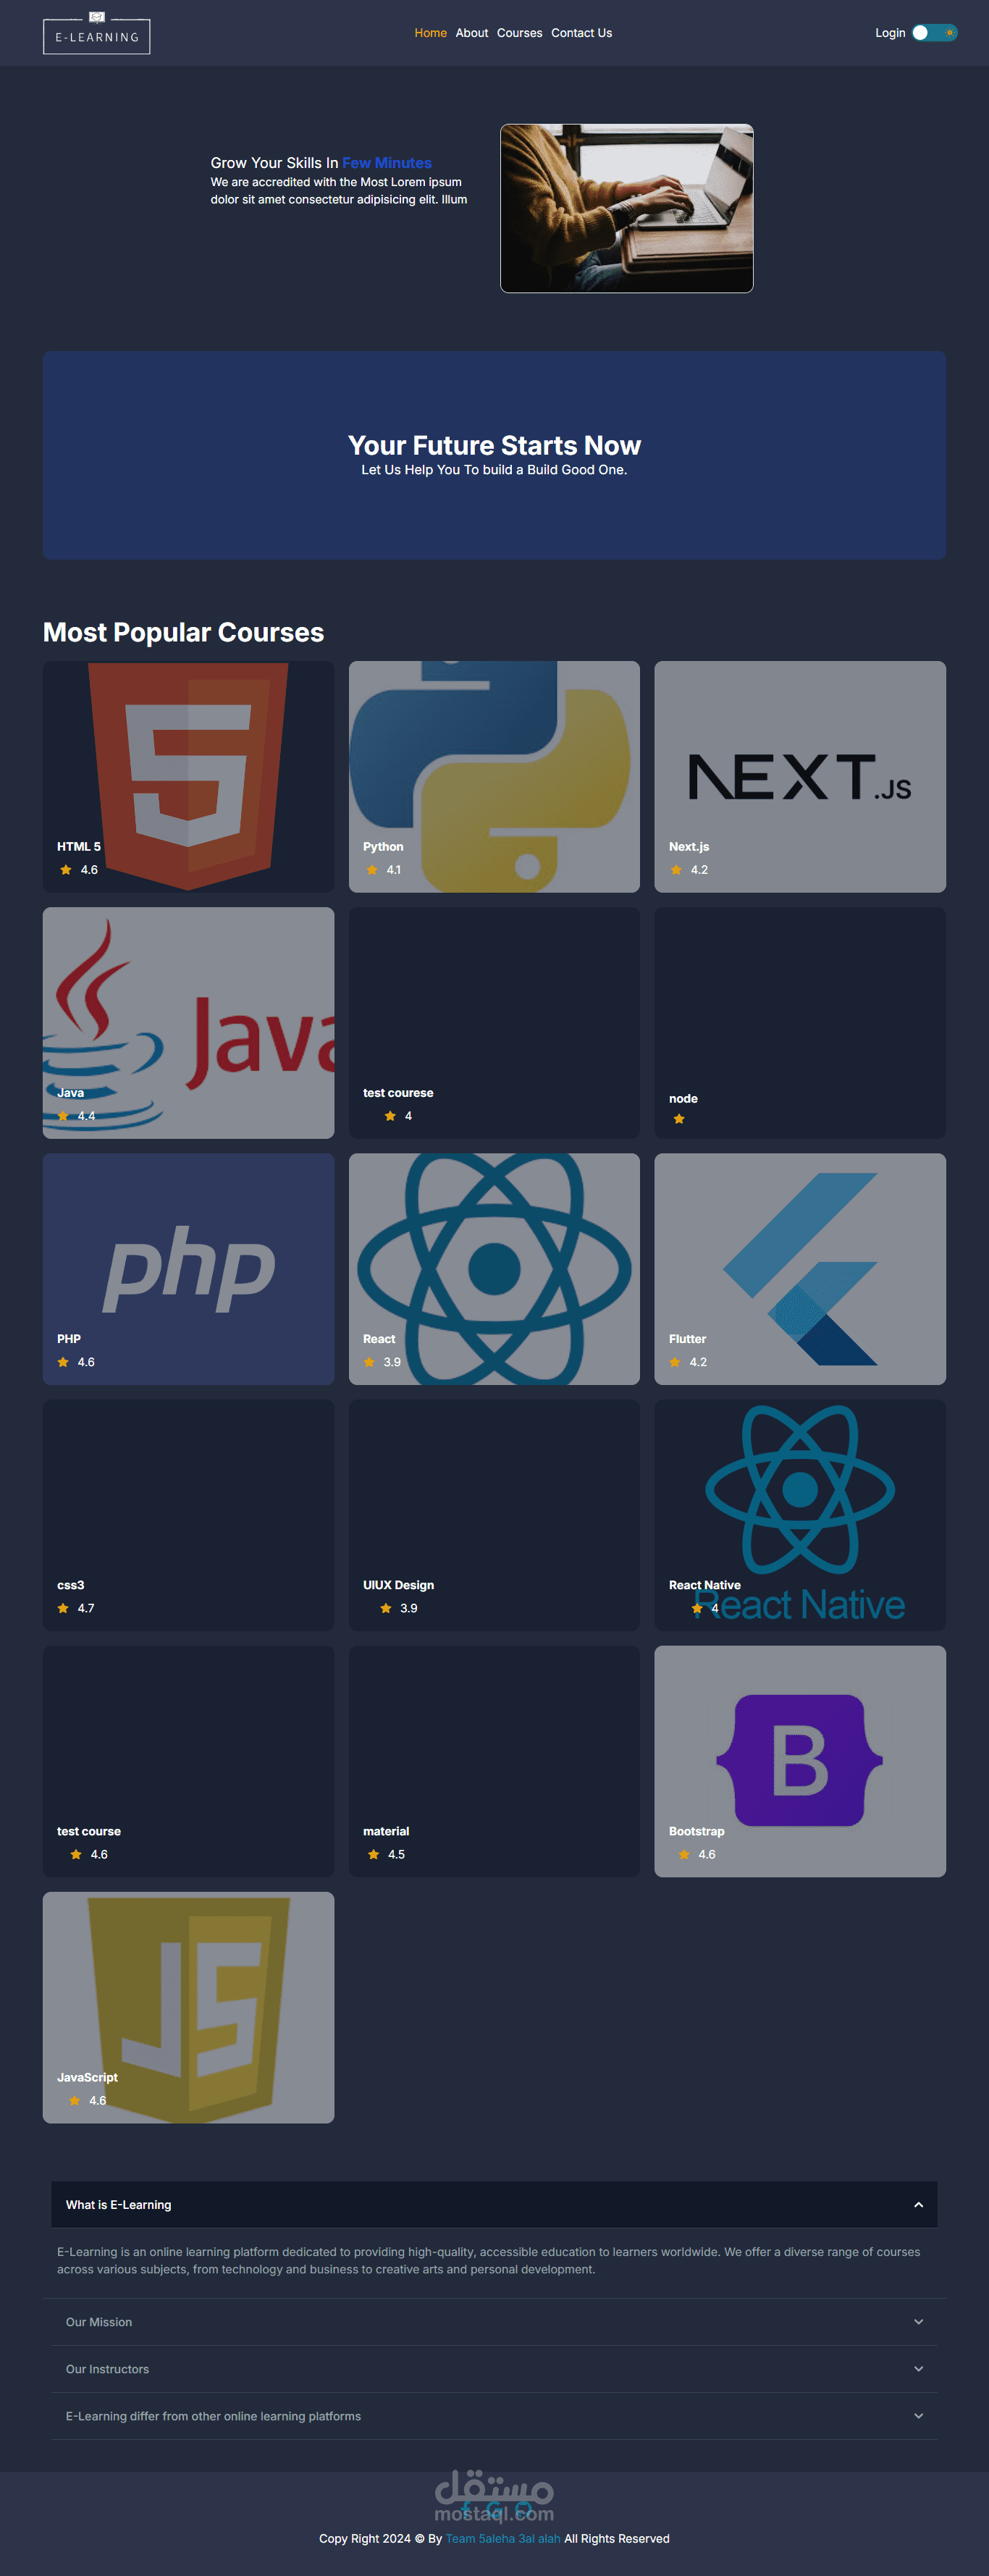Click the 'Your Future Starts Now' banner heading
The image size is (989, 2576).
click(x=494, y=445)
